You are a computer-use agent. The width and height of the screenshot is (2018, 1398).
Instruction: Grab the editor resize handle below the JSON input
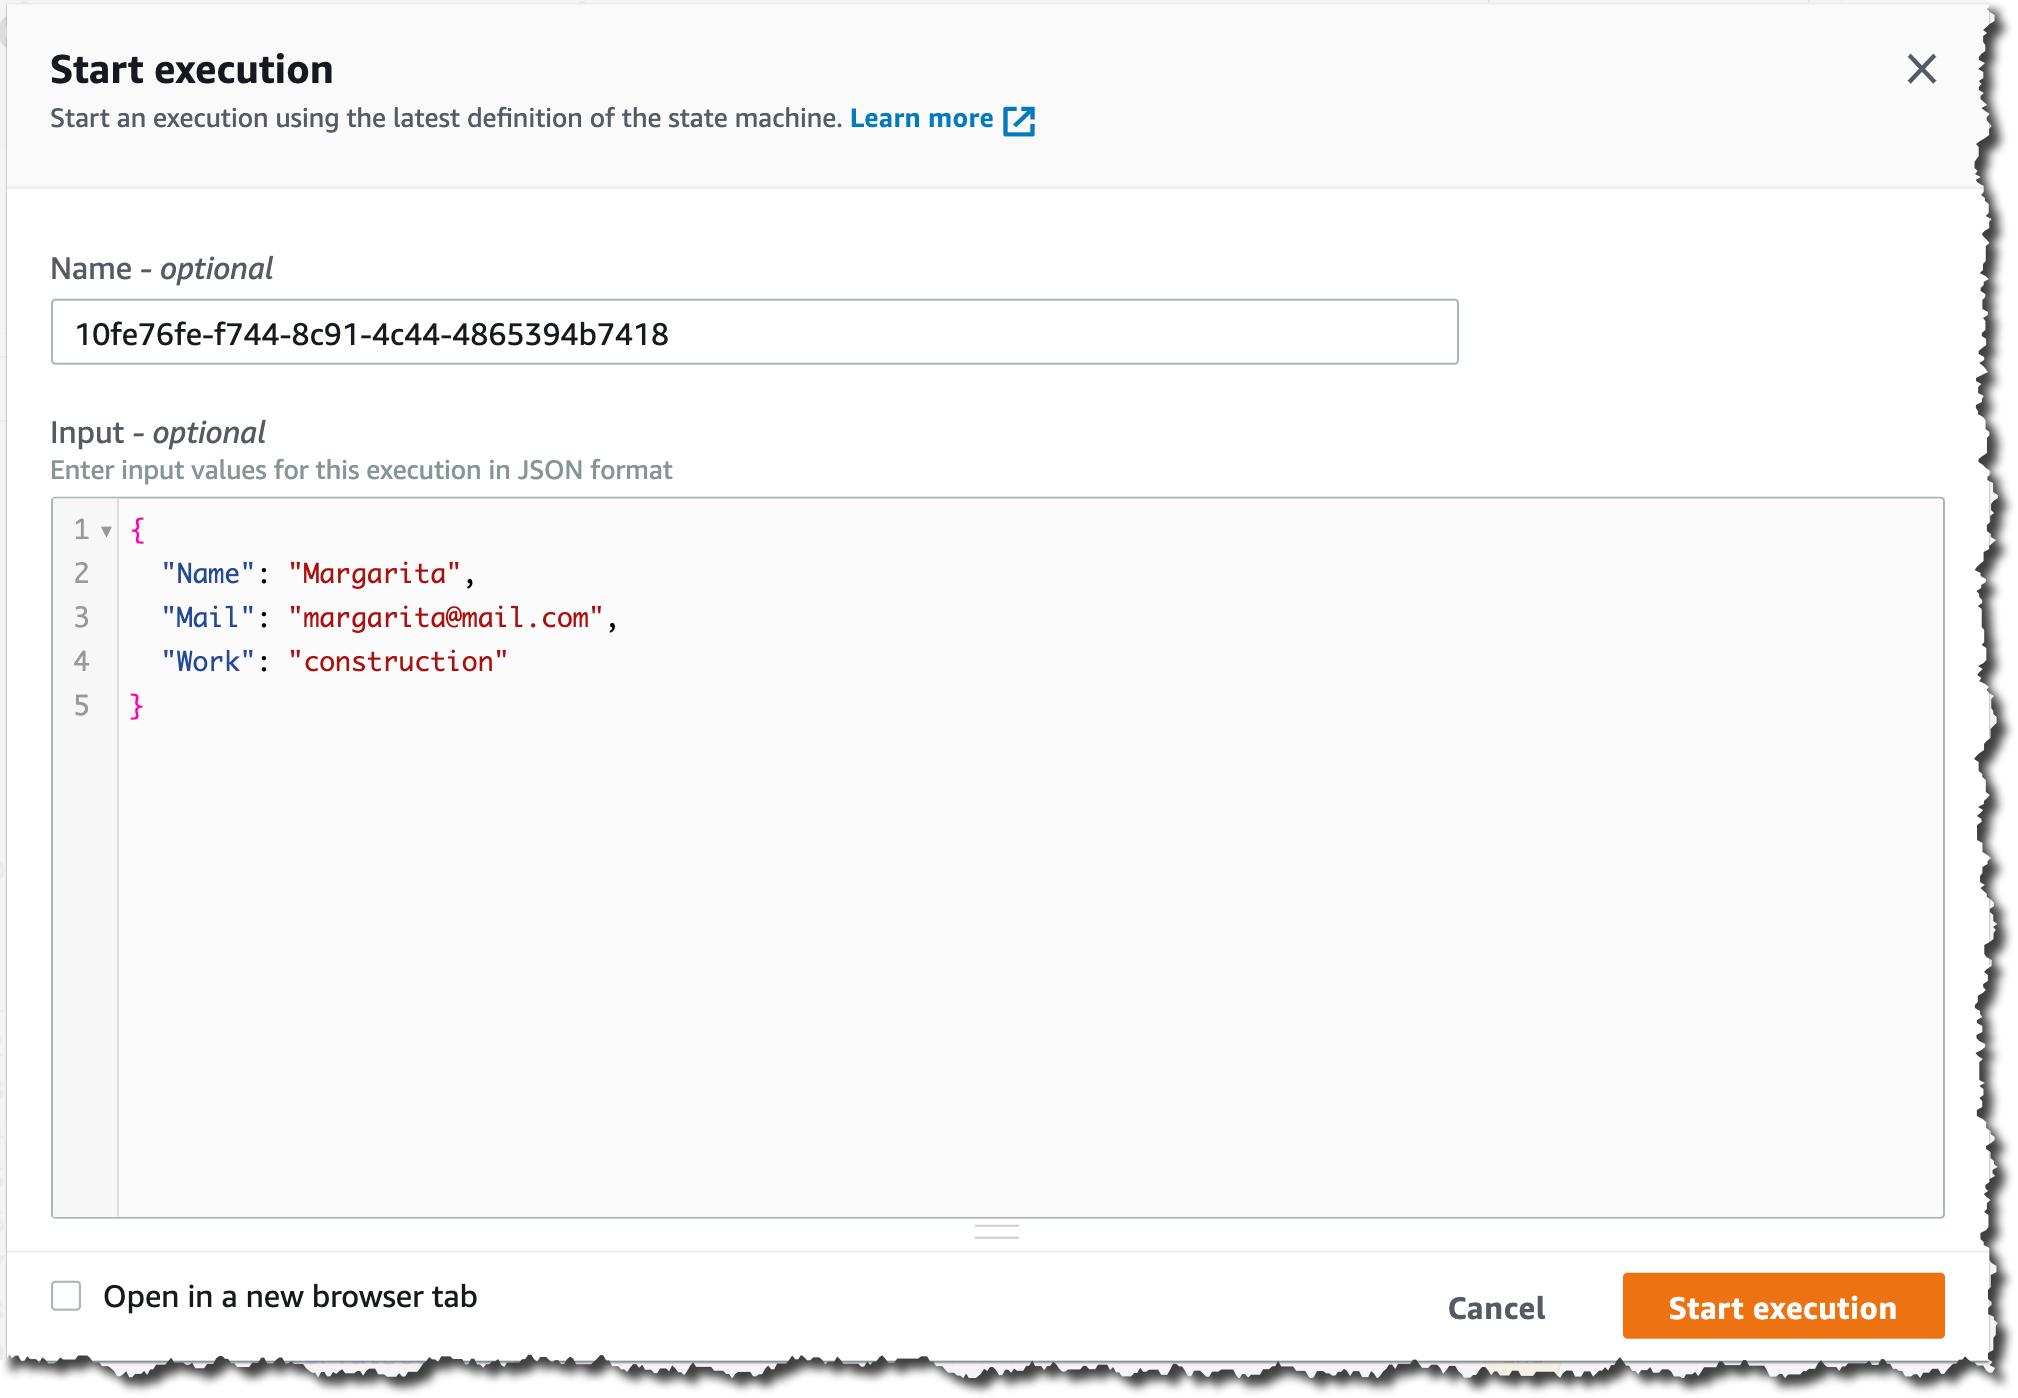point(996,1231)
